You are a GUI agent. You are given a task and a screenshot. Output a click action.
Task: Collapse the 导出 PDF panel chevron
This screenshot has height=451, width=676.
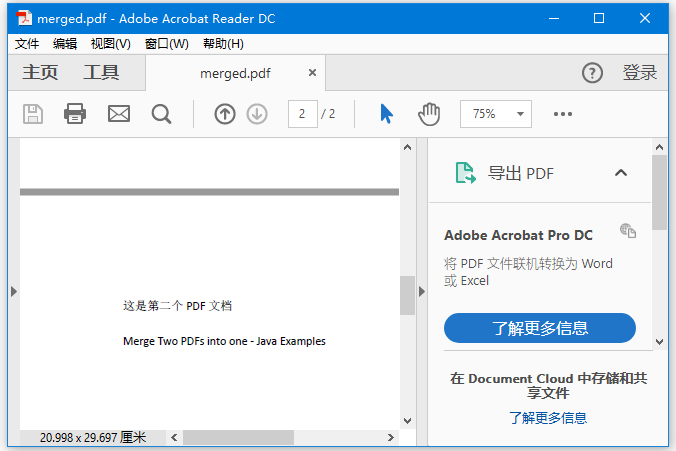point(621,173)
